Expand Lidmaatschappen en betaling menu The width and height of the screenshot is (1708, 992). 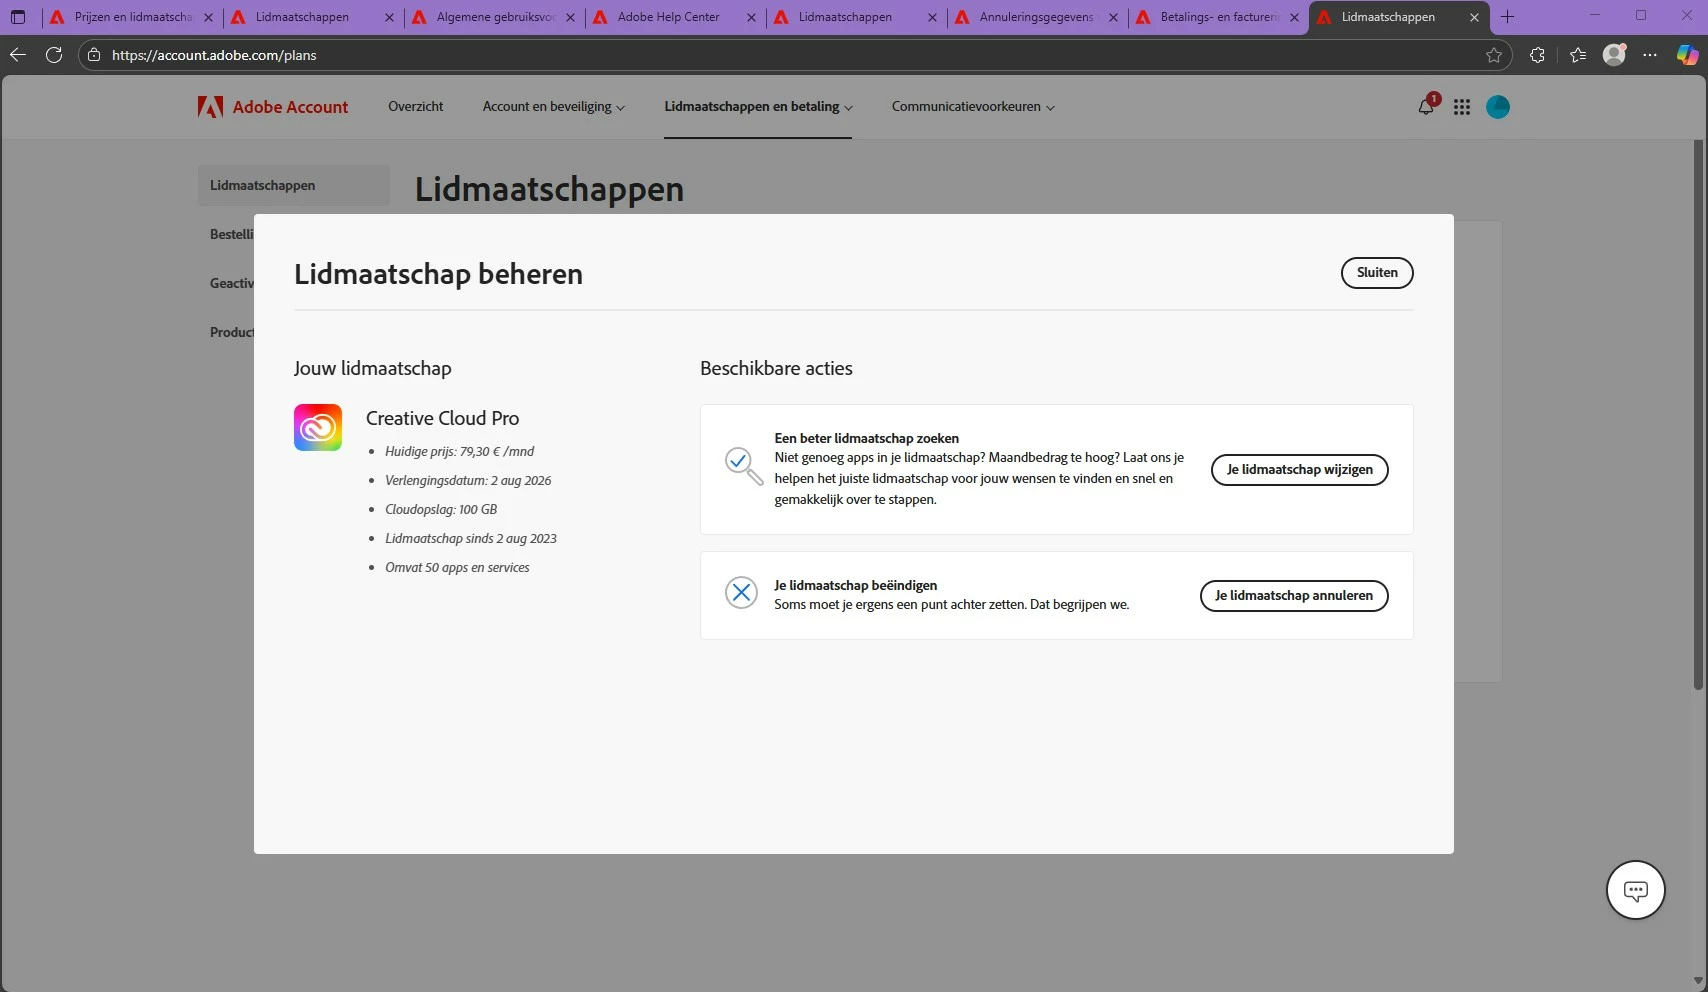[x=758, y=107]
